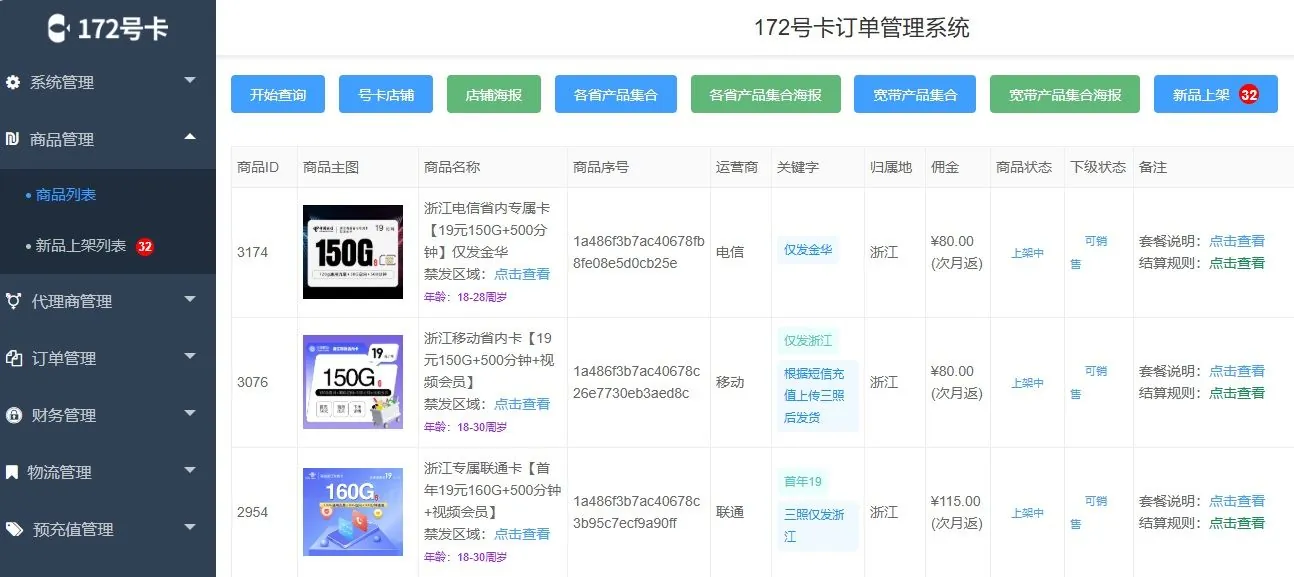Click the 各省产品集合海报 button
Screen dimensions: 1294x577
pos(766,95)
